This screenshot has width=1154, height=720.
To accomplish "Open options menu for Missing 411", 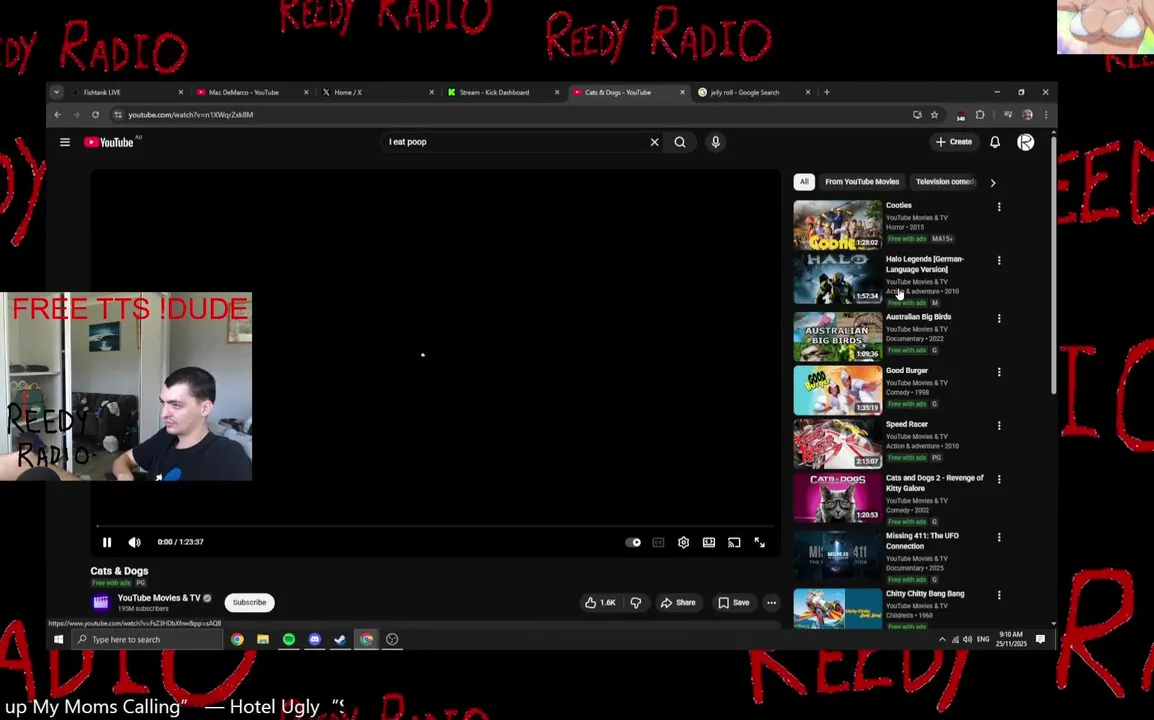I will pyautogui.click(x=999, y=537).
